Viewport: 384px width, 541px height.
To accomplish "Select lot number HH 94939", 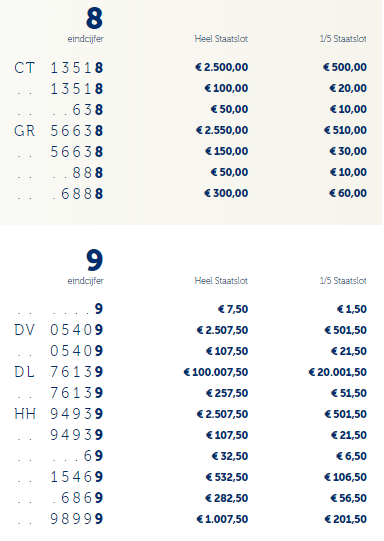I will [59, 414].
